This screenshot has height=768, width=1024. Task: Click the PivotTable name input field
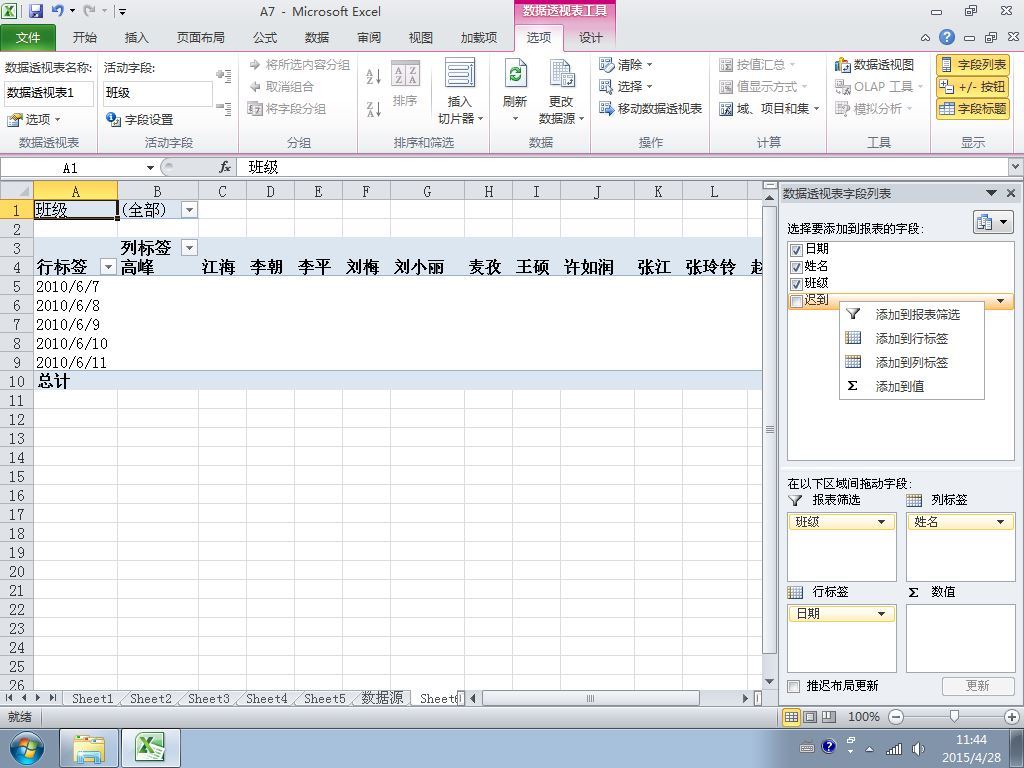49,93
